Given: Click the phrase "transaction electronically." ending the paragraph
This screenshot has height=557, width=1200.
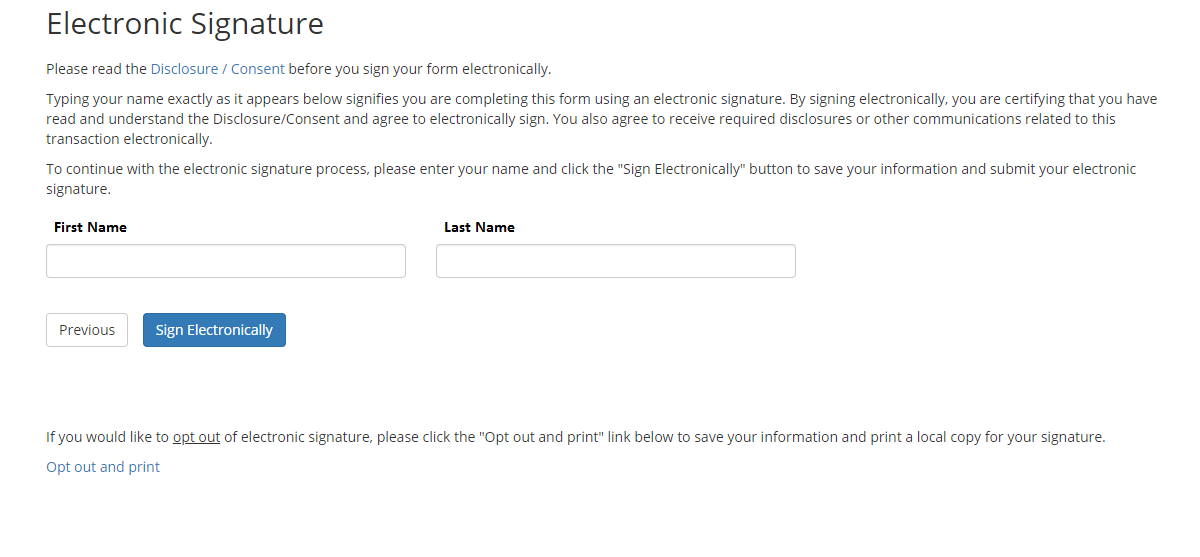Looking at the screenshot, I should pos(129,139).
